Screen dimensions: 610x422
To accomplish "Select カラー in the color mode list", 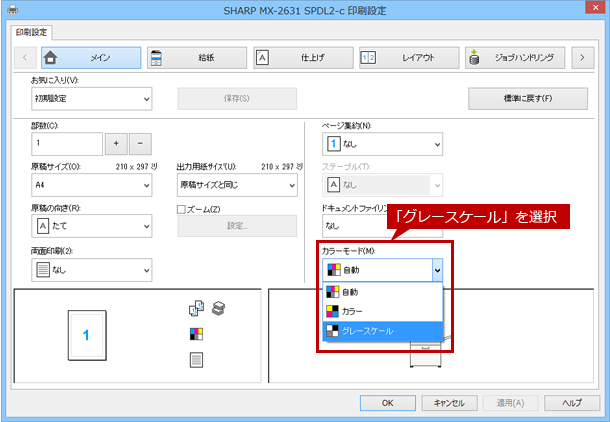I will [x=382, y=311].
